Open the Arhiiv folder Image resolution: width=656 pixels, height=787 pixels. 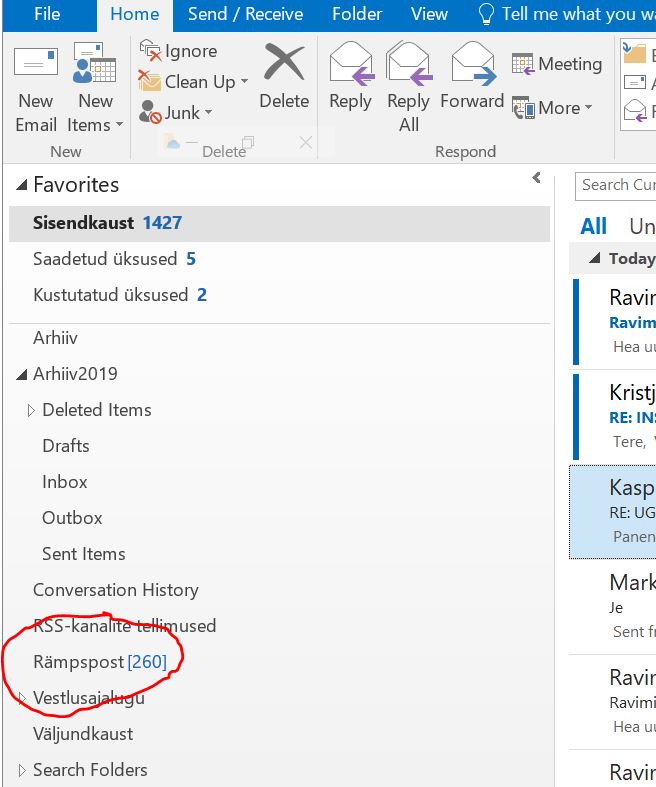tap(55, 338)
